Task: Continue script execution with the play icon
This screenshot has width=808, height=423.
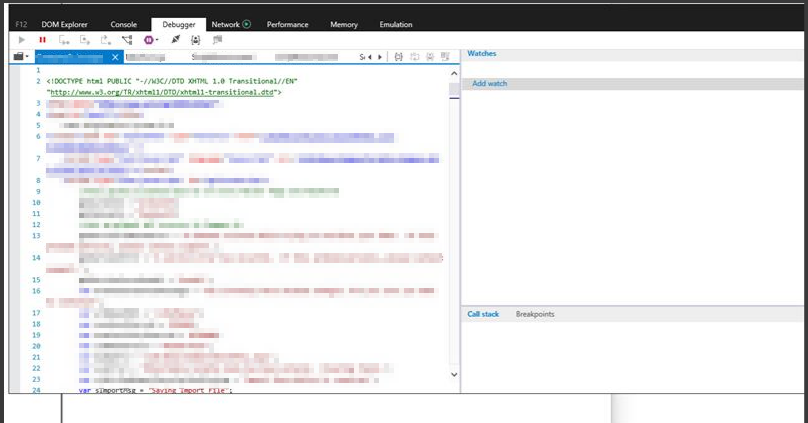Action: 22,40
